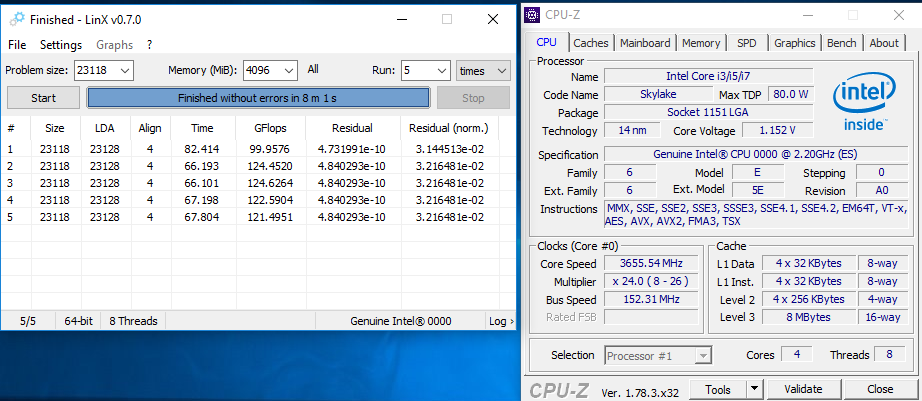Switch to the CPU tab in CPU-Z
This screenshot has width=922, height=401.
pos(546,42)
